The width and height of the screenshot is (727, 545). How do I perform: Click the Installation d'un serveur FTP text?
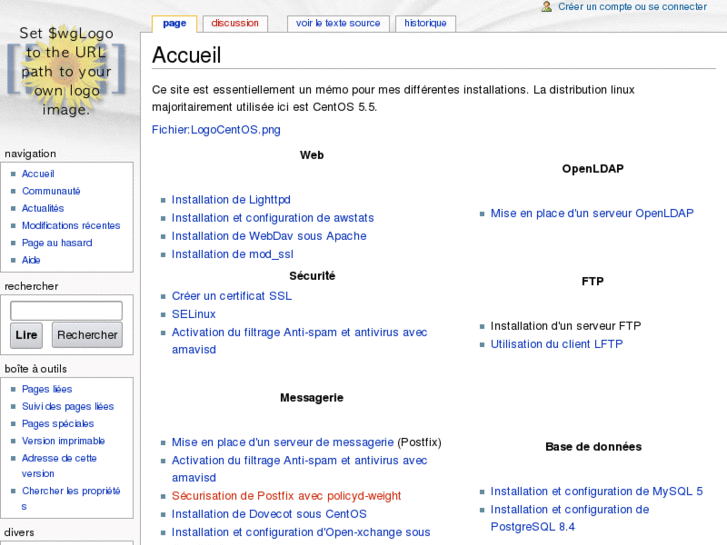click(566, 326)
